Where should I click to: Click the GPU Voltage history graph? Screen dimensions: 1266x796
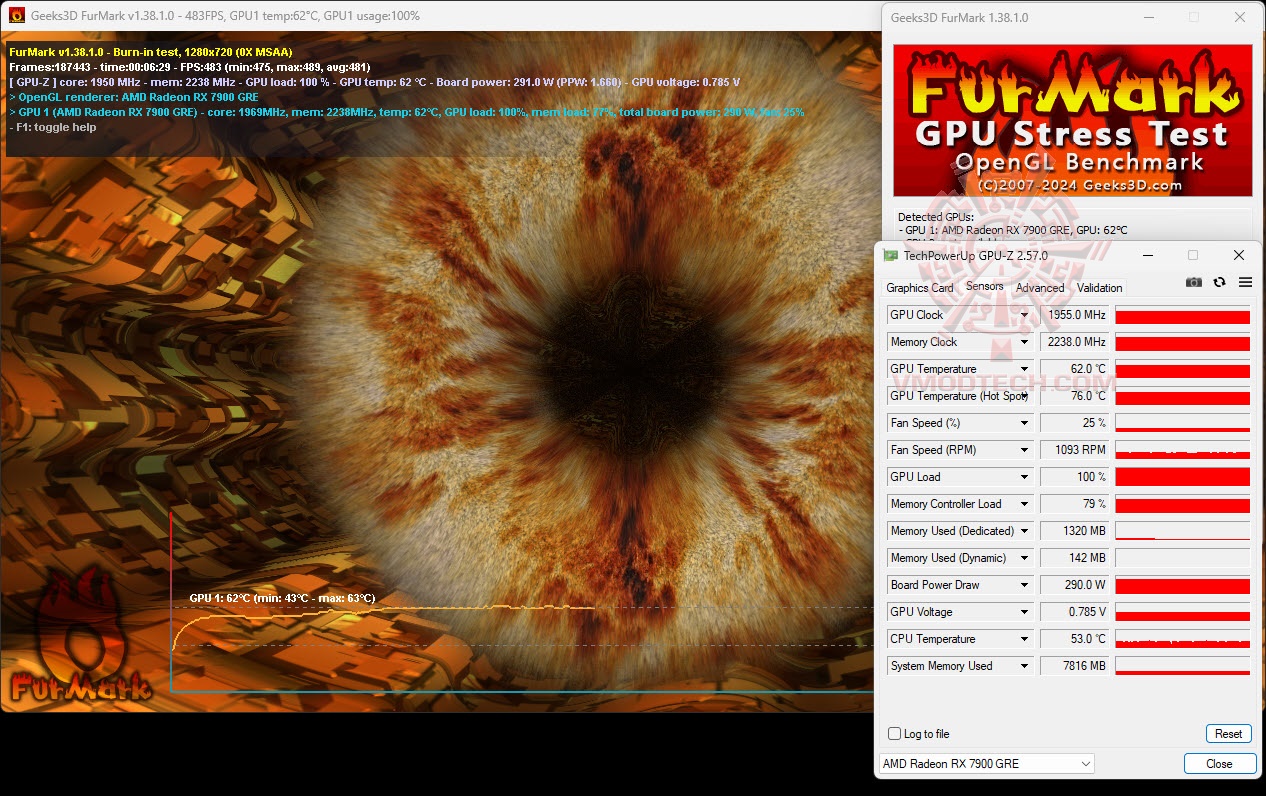(1182, 612)
